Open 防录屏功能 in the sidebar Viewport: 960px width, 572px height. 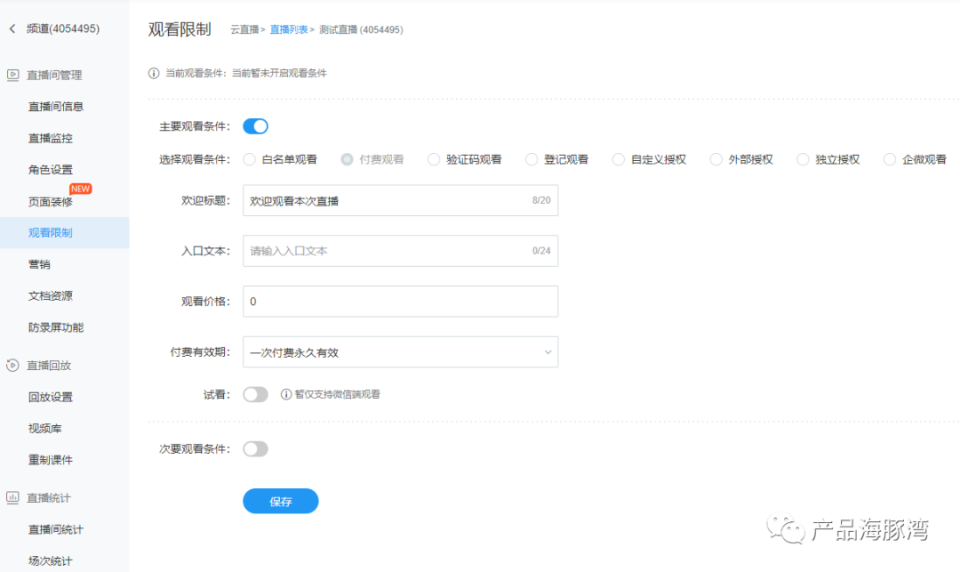point(56,328)
